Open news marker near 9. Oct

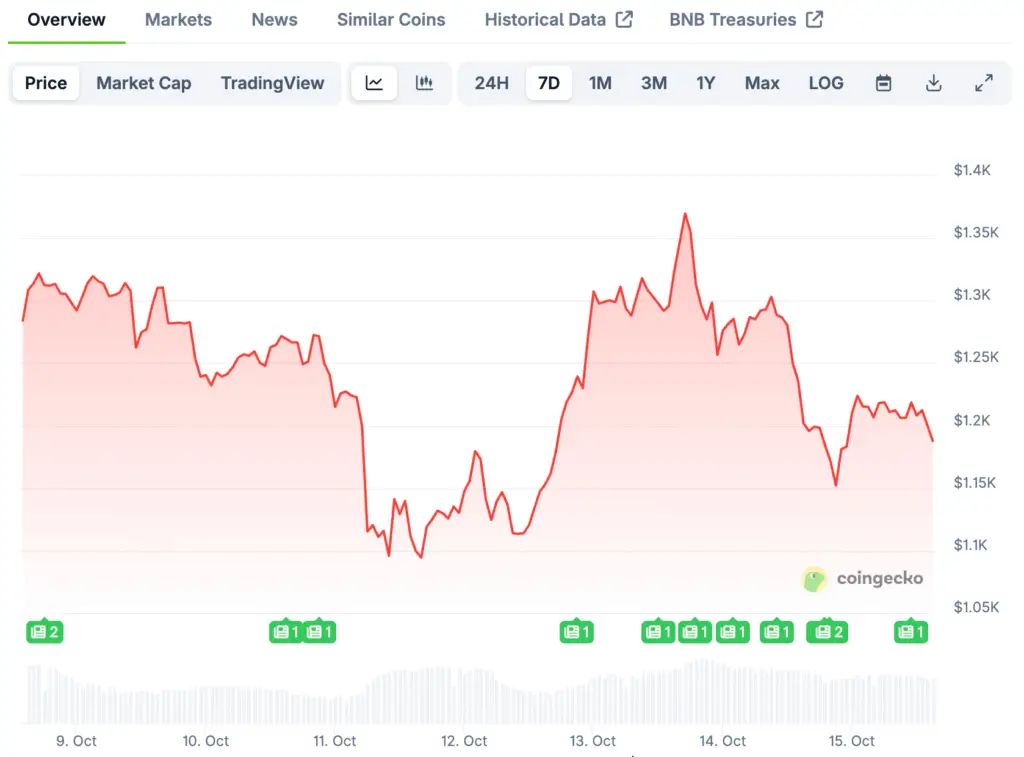45,631
